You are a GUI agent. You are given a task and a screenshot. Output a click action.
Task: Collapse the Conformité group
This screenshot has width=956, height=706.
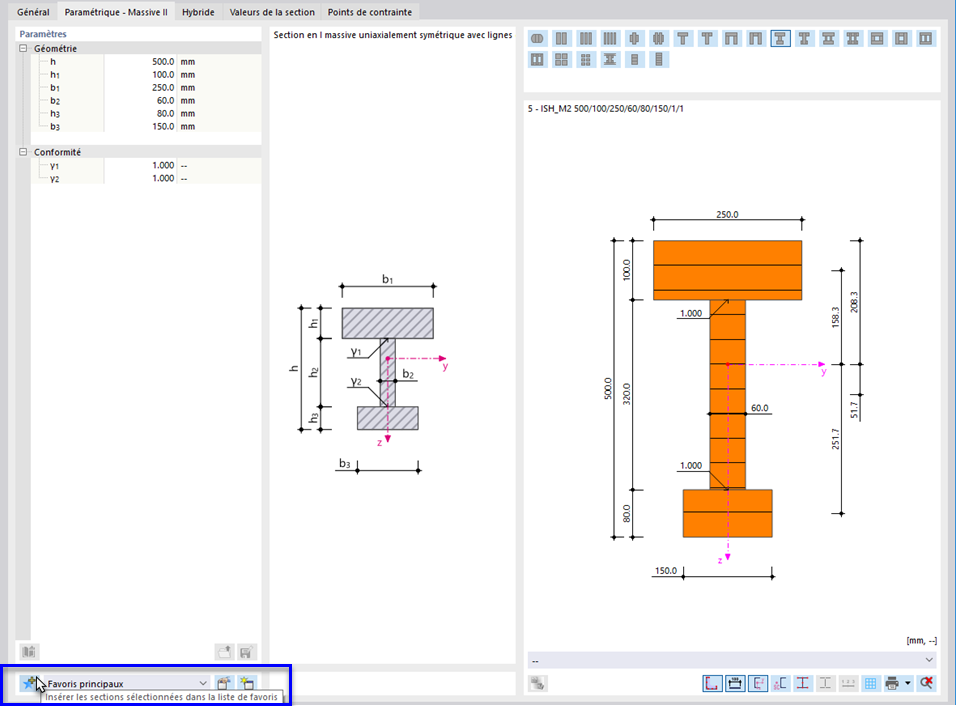coord(23,152)
